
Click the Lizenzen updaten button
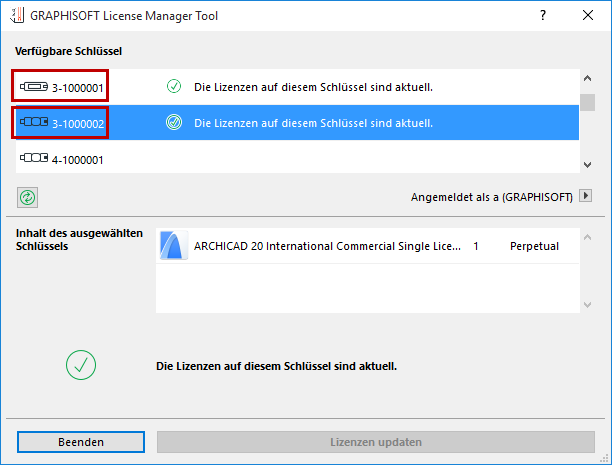coord(376,442)
